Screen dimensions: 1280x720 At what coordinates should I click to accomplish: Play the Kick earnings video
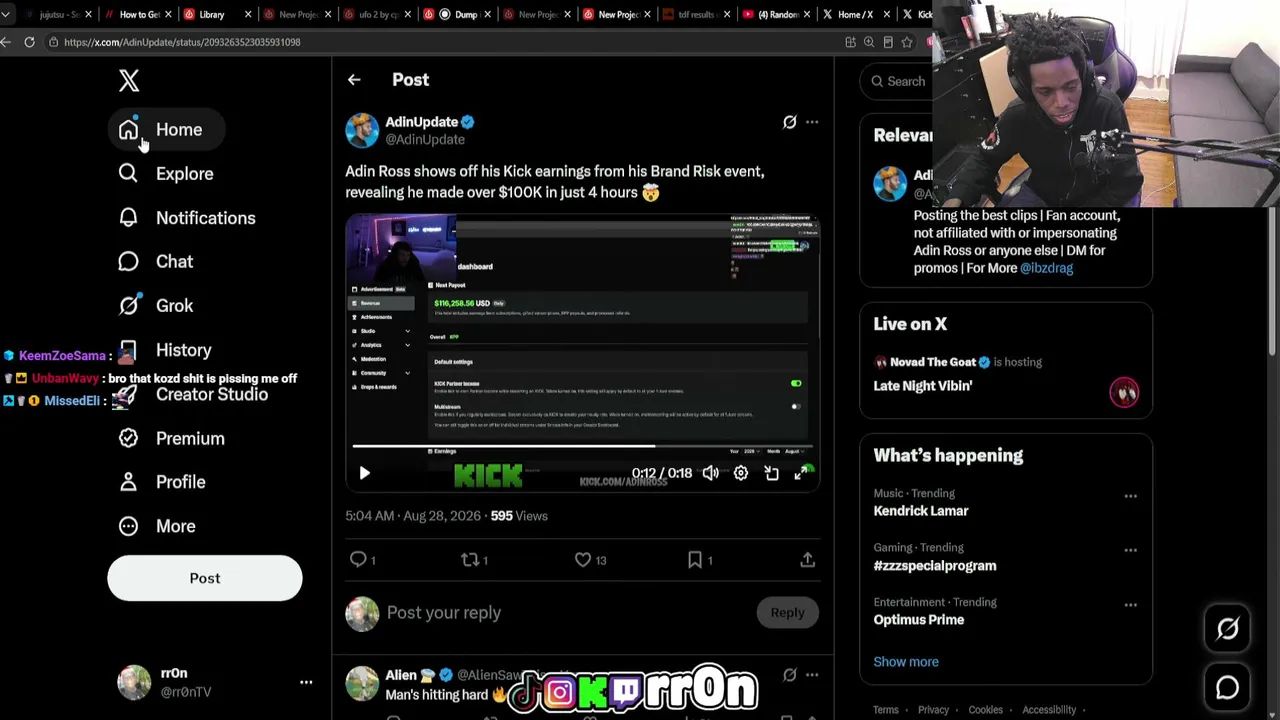(364, 473)
